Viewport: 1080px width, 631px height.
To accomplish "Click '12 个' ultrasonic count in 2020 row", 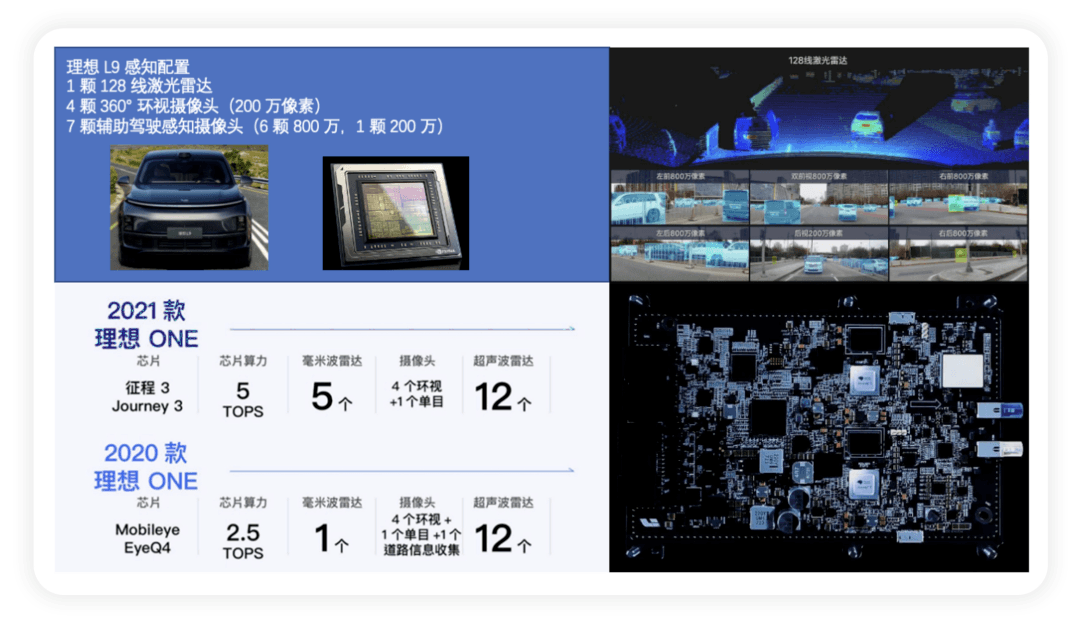I will (503, 539).
